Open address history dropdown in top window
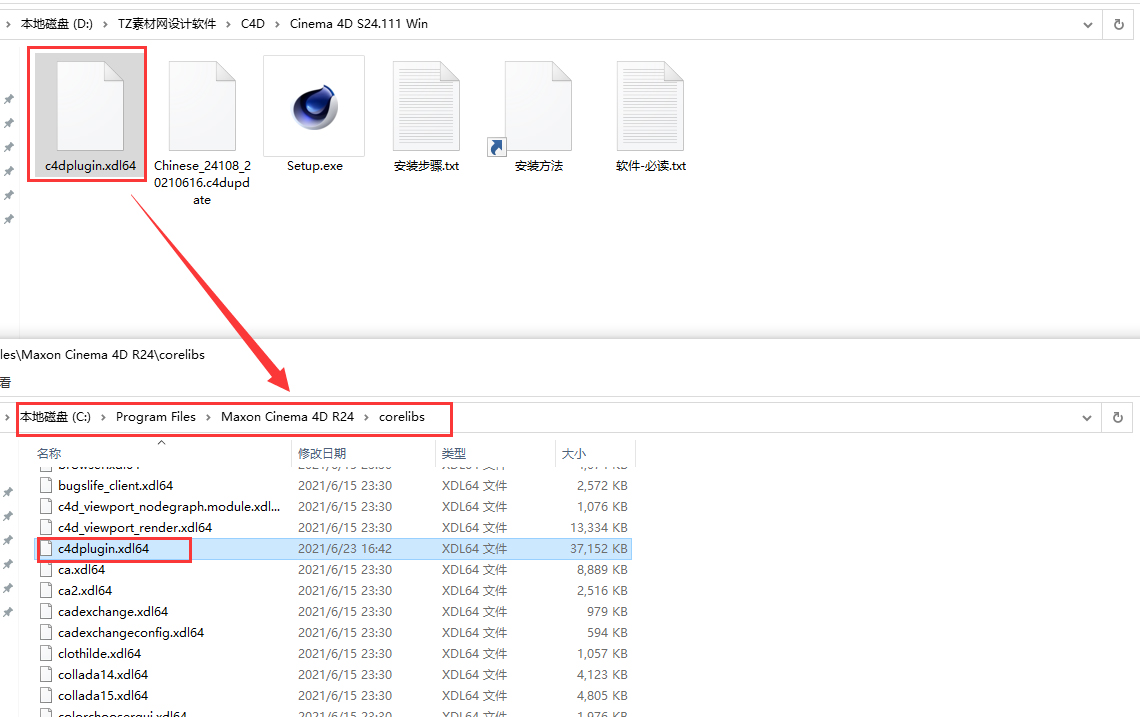 [x=1088, y=24]
